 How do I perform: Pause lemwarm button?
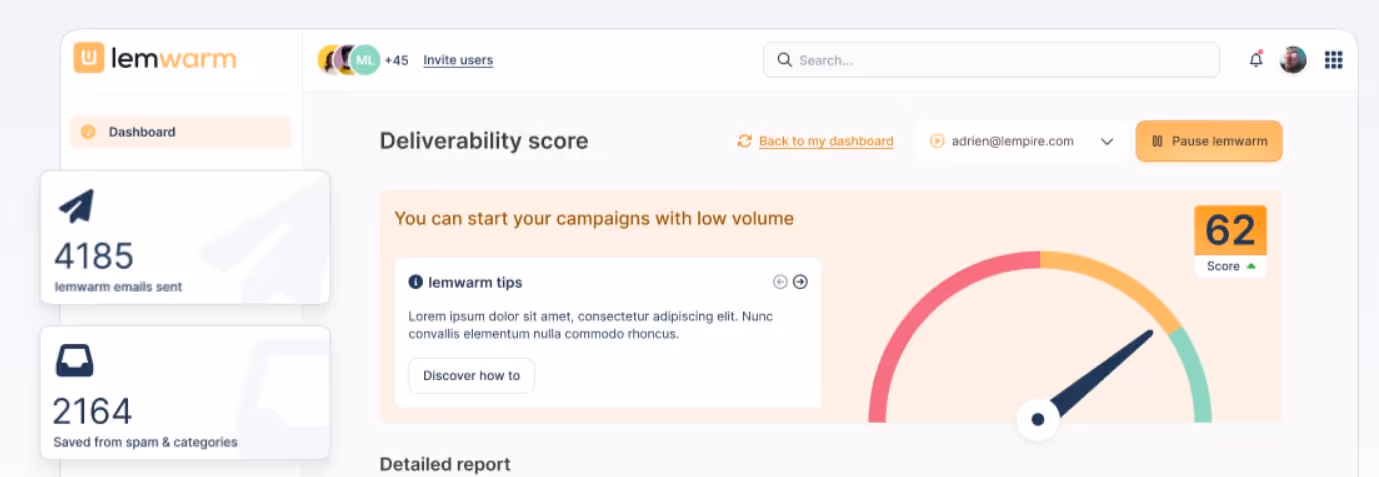(1209, 141)
